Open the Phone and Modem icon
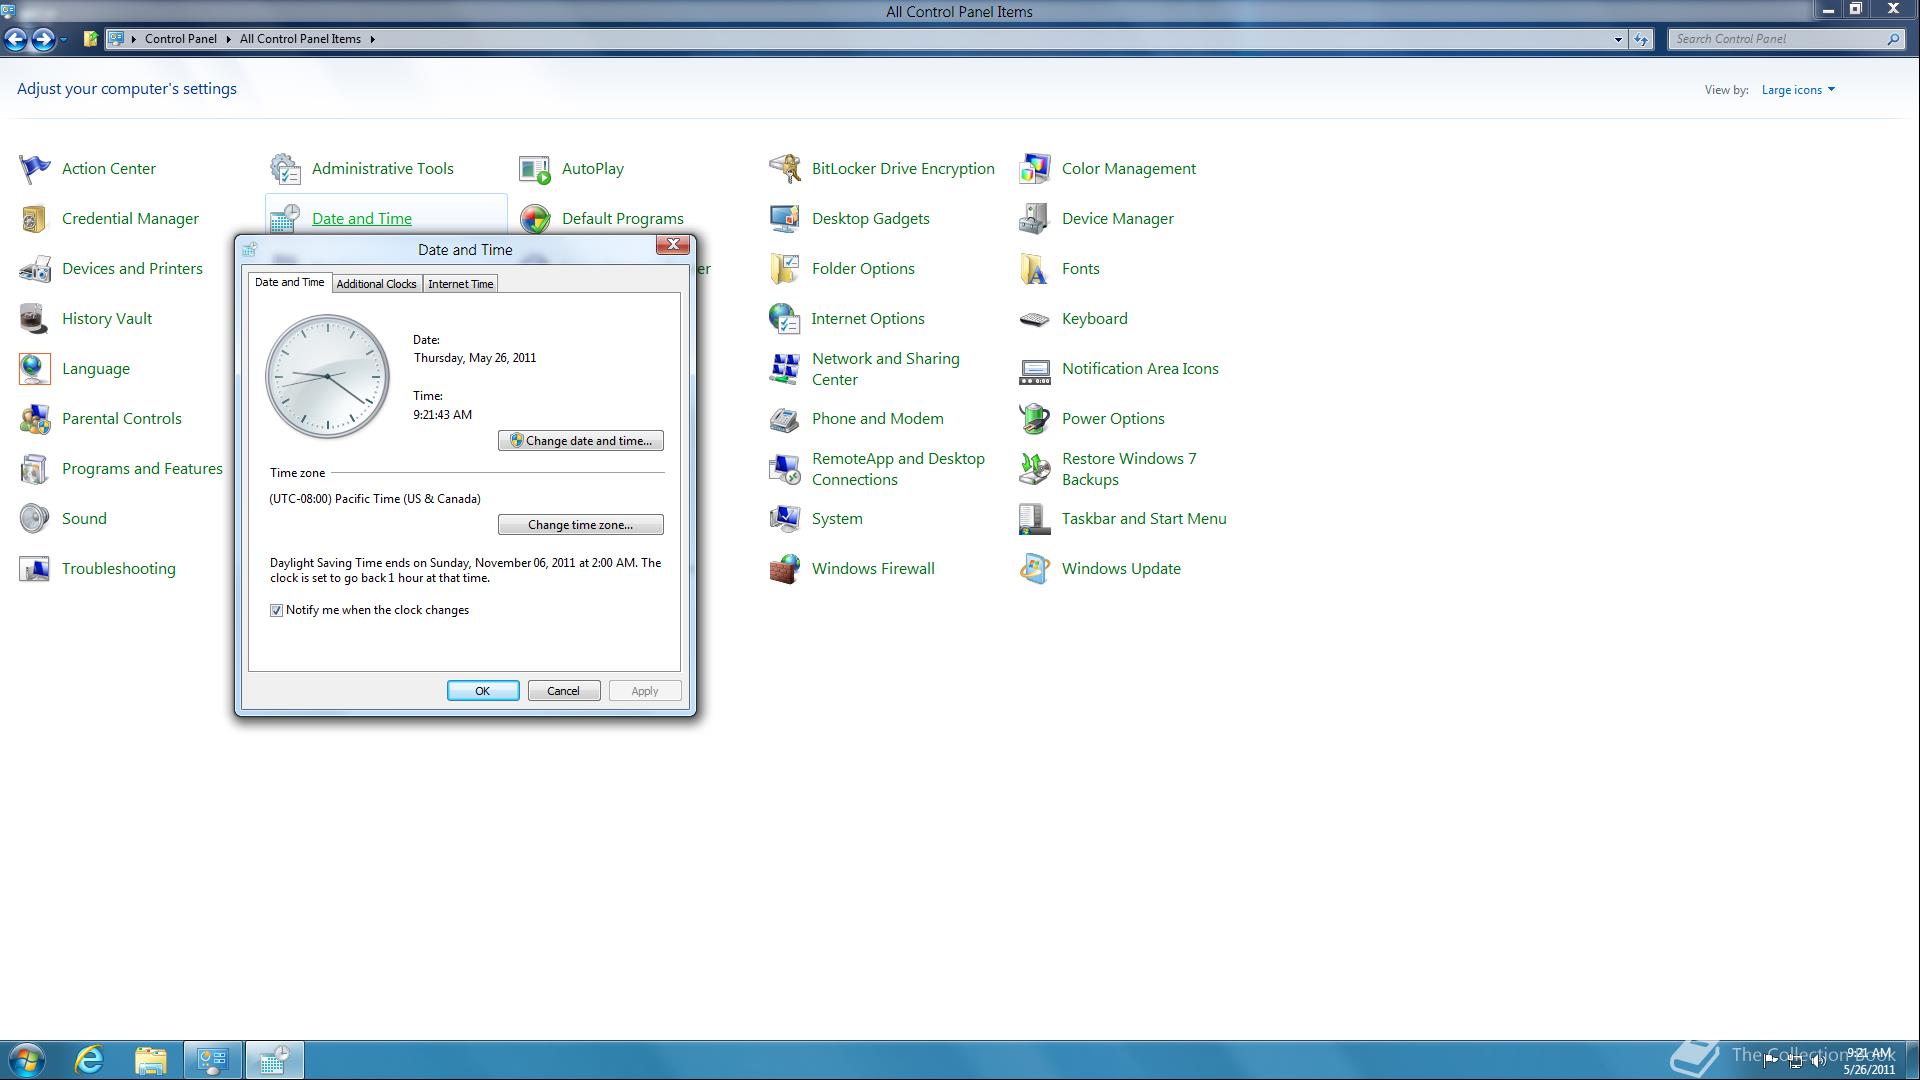Image resolution: width=1920 pixels, height=1080 pixels. (x=785, y=419)
